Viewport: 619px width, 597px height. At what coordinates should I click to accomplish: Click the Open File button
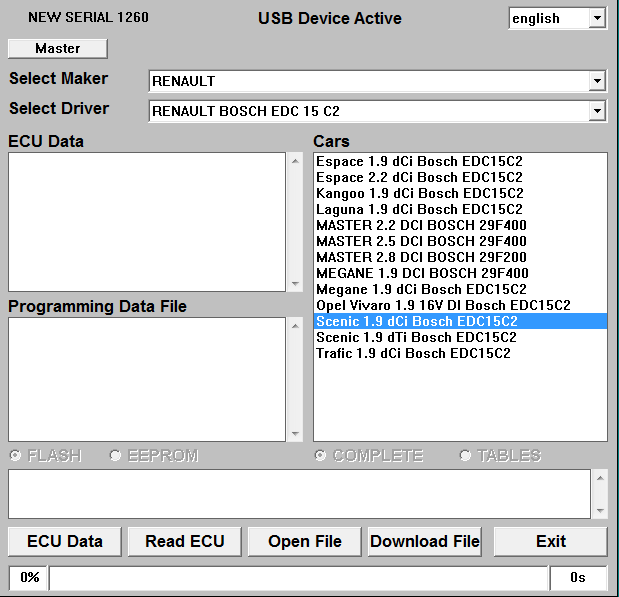[x=305, y=541]
